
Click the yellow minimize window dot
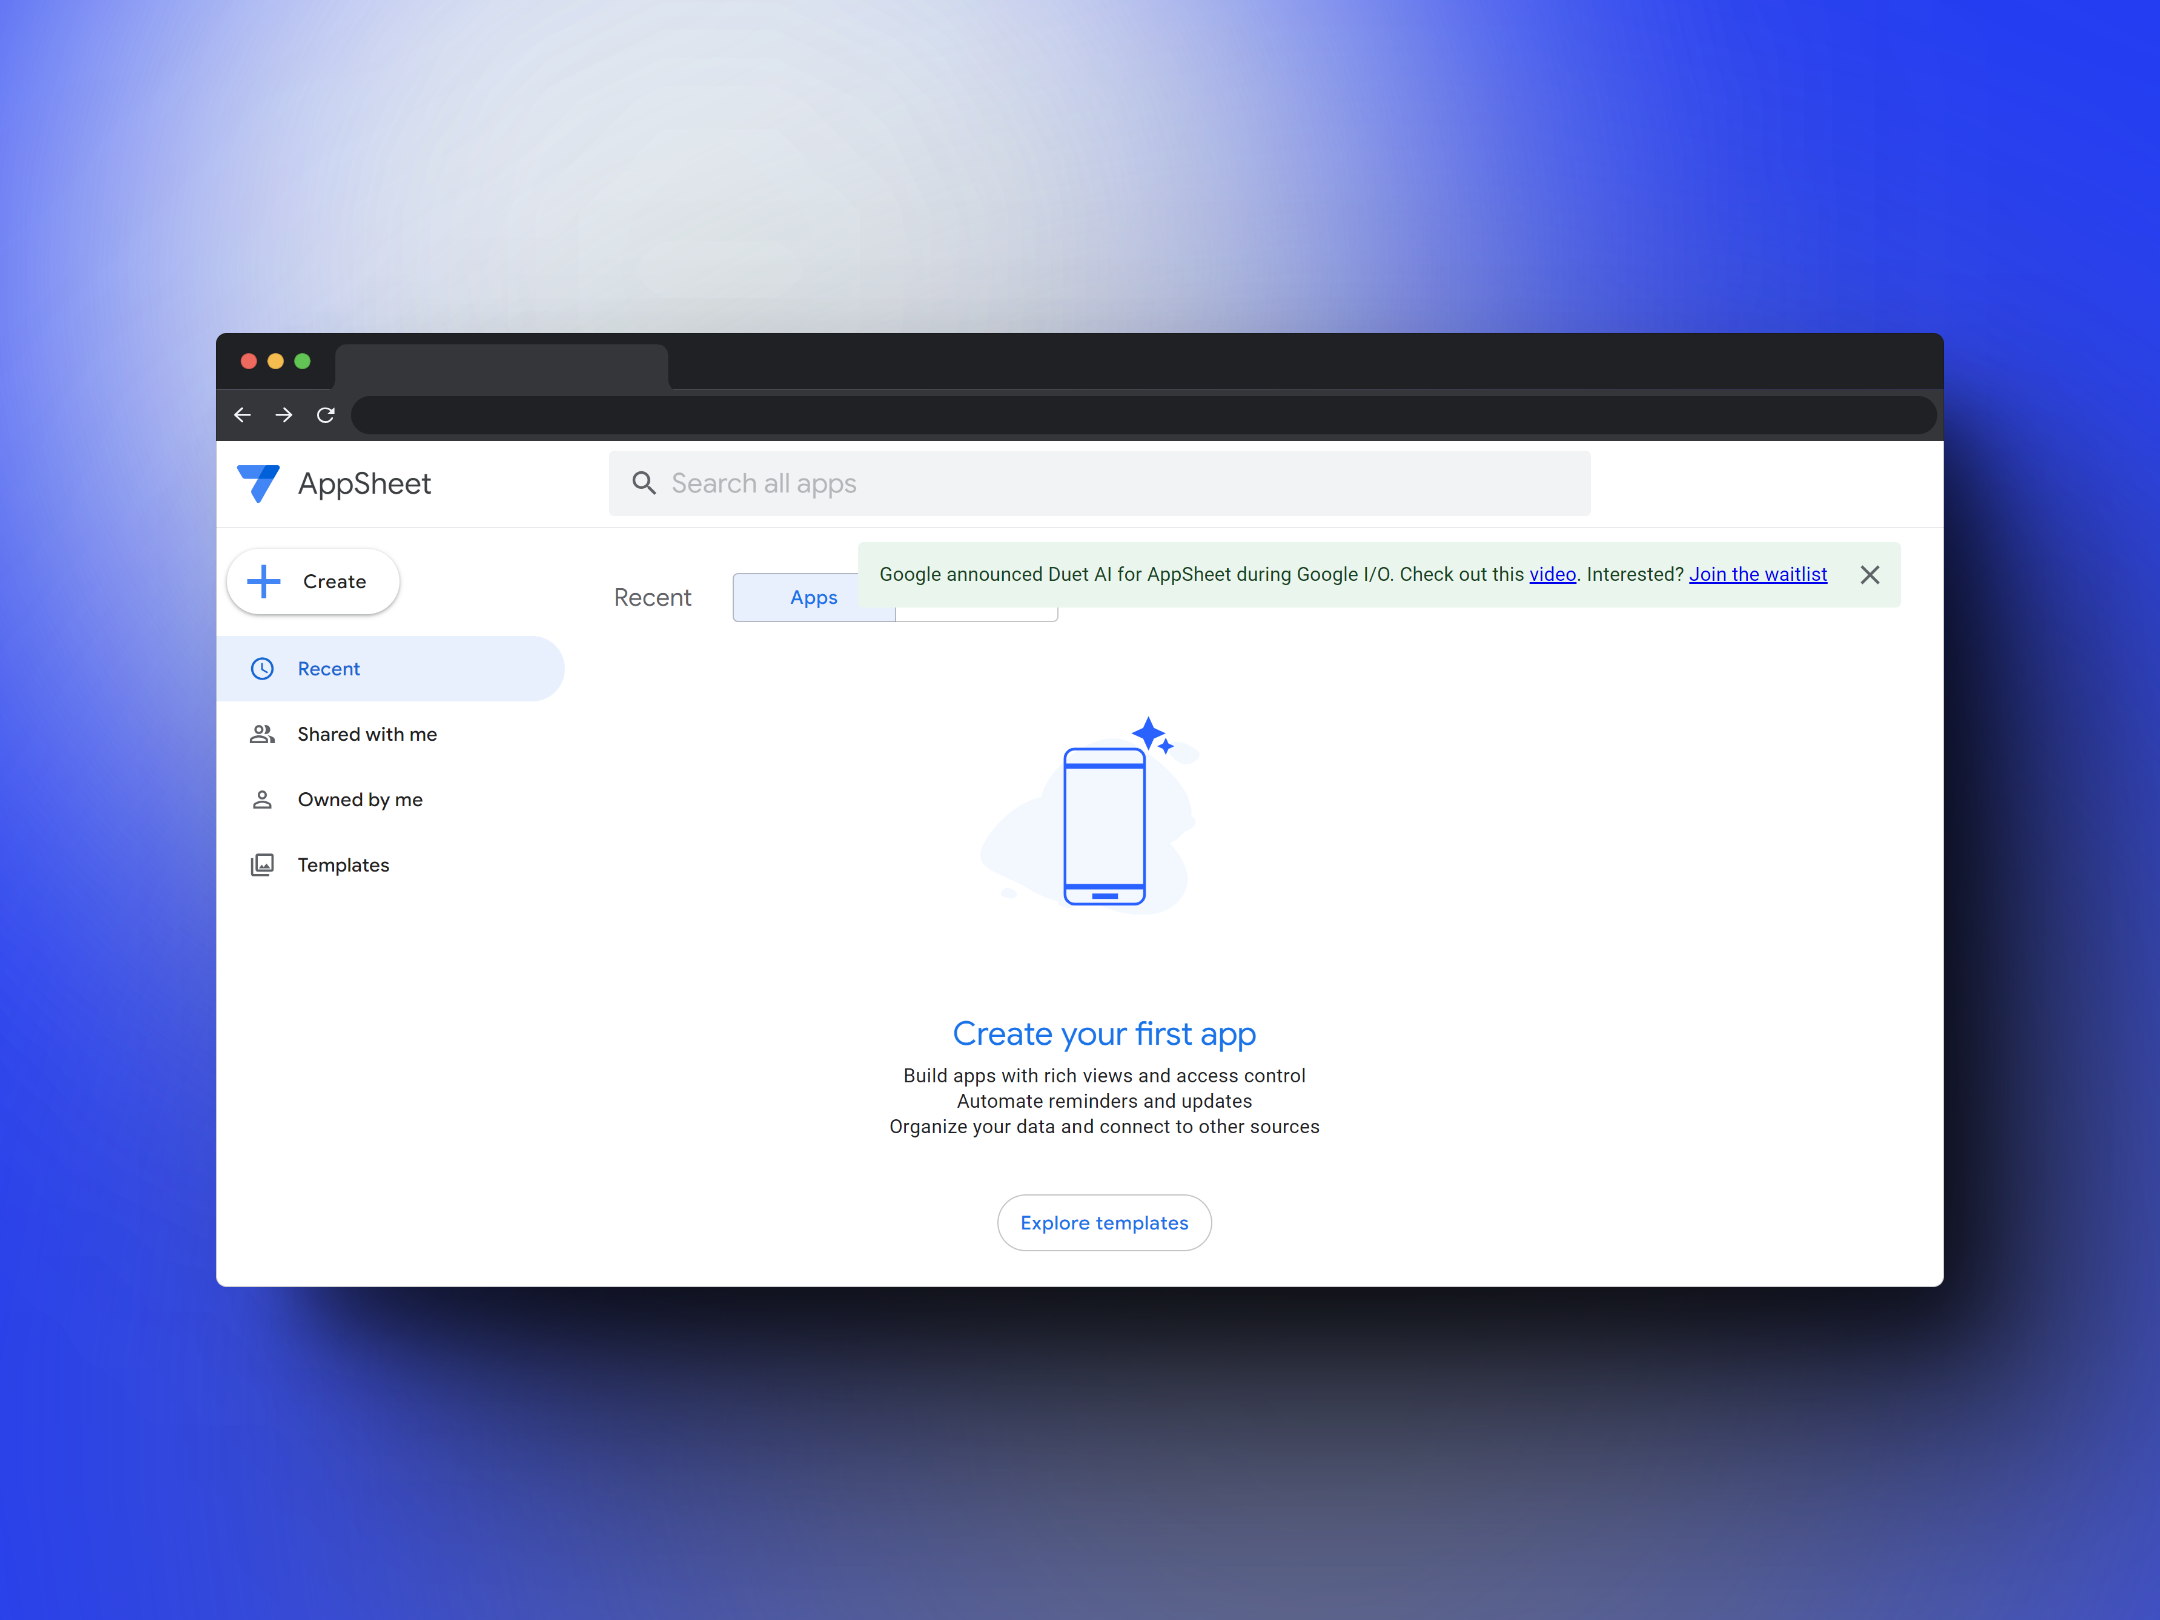pyautogui.click(x=276, y=361)
